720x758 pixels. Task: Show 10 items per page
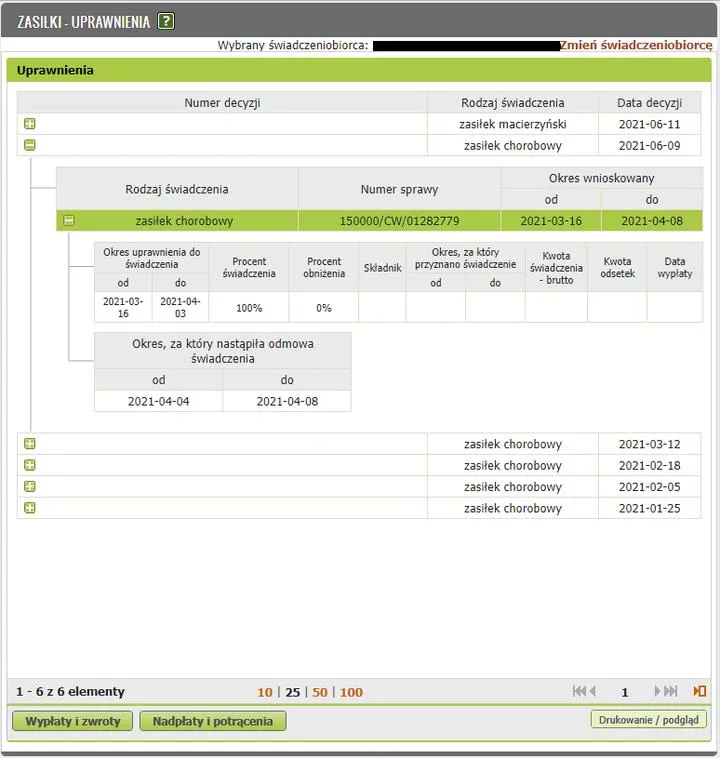pyautogui.click(x=264, y=692)
